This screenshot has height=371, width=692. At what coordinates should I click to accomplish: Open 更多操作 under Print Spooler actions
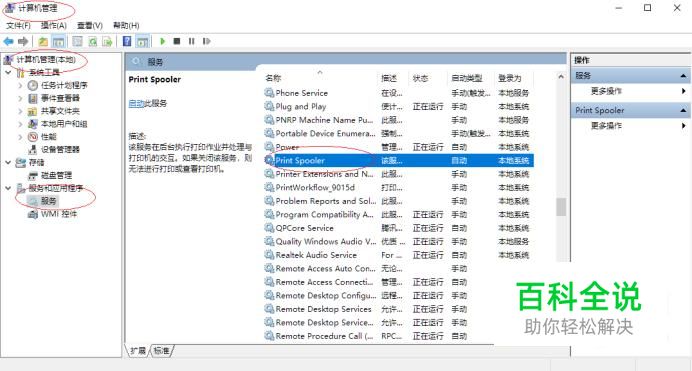[606, 126]
